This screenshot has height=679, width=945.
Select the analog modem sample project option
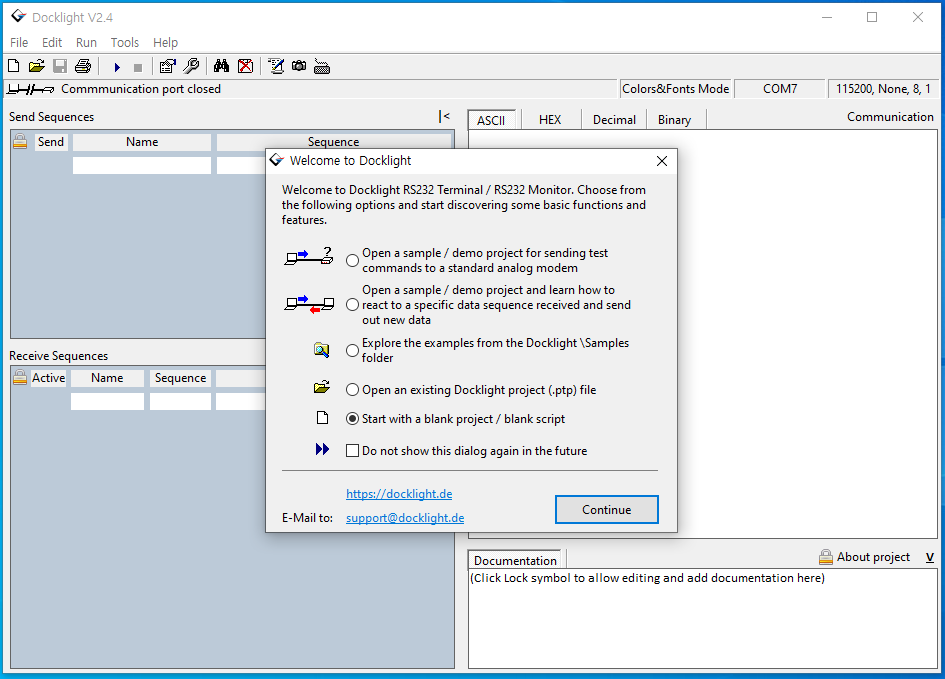(352, 261)
